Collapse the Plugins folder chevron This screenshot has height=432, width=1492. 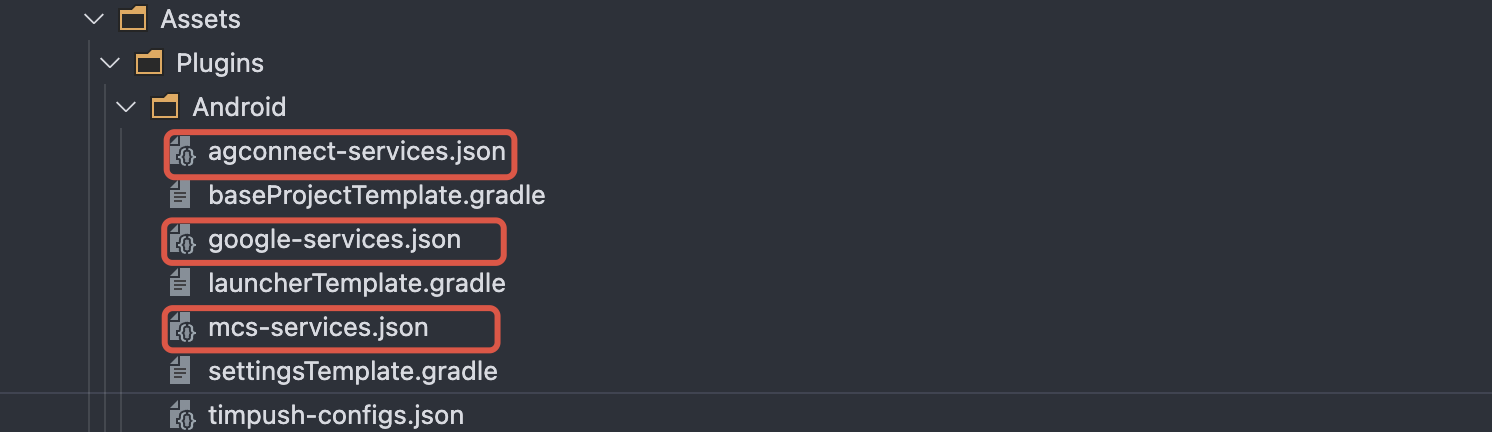[x=110, y=63]
